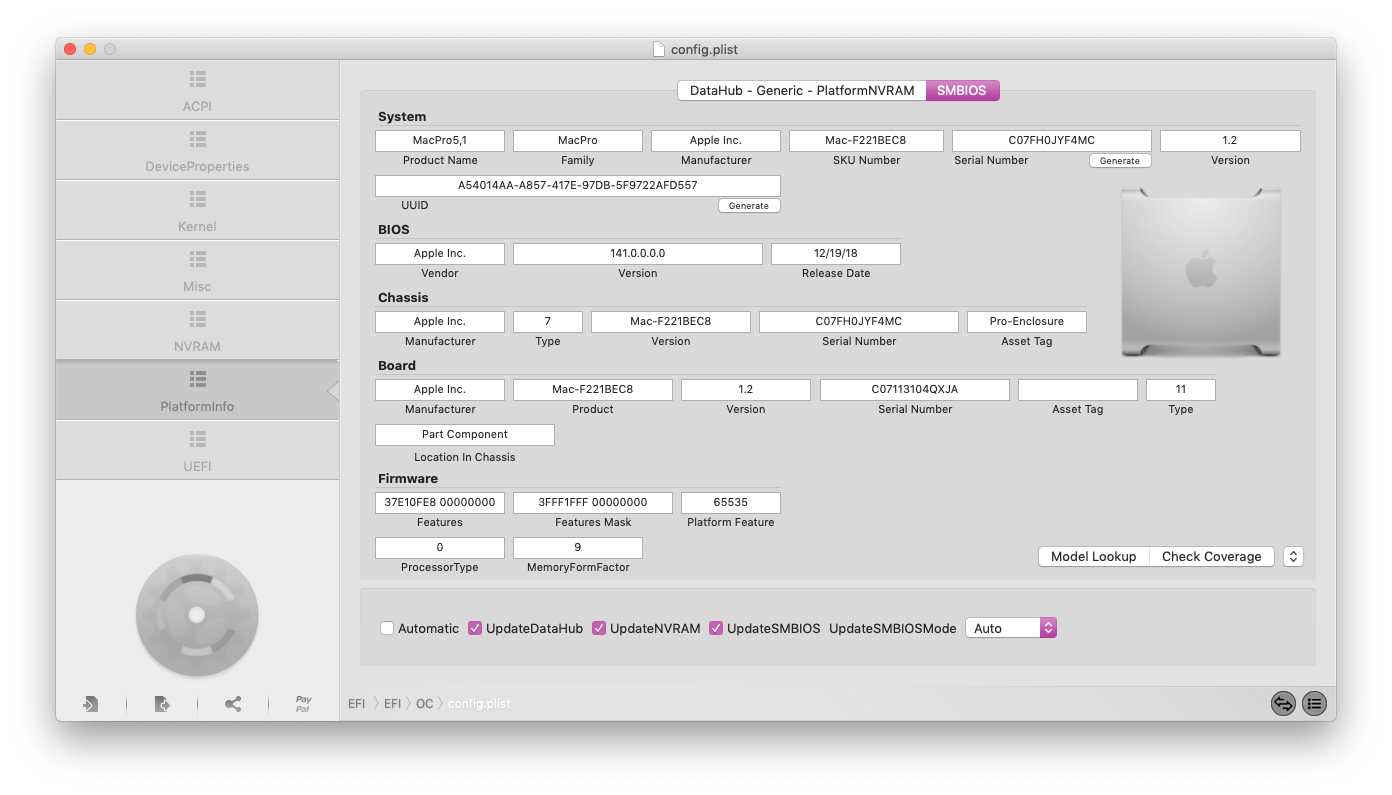Click the Features Mask field

coord(593,503)
